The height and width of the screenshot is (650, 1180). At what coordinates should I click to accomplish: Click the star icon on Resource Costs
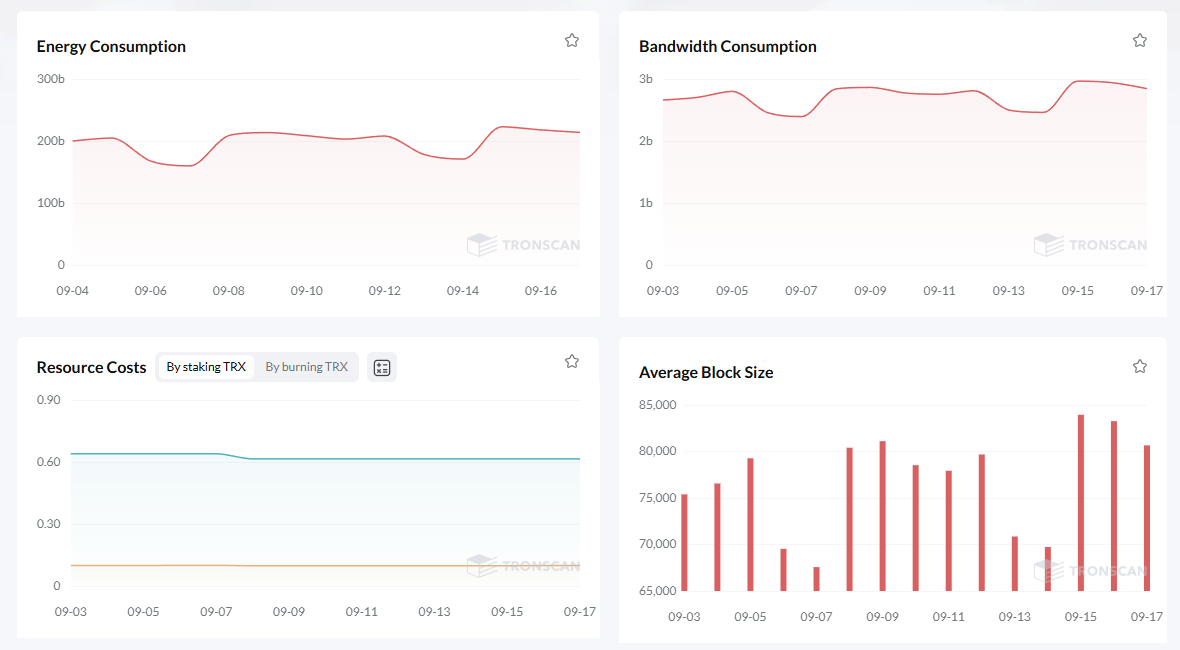click(x=572, y=361)
